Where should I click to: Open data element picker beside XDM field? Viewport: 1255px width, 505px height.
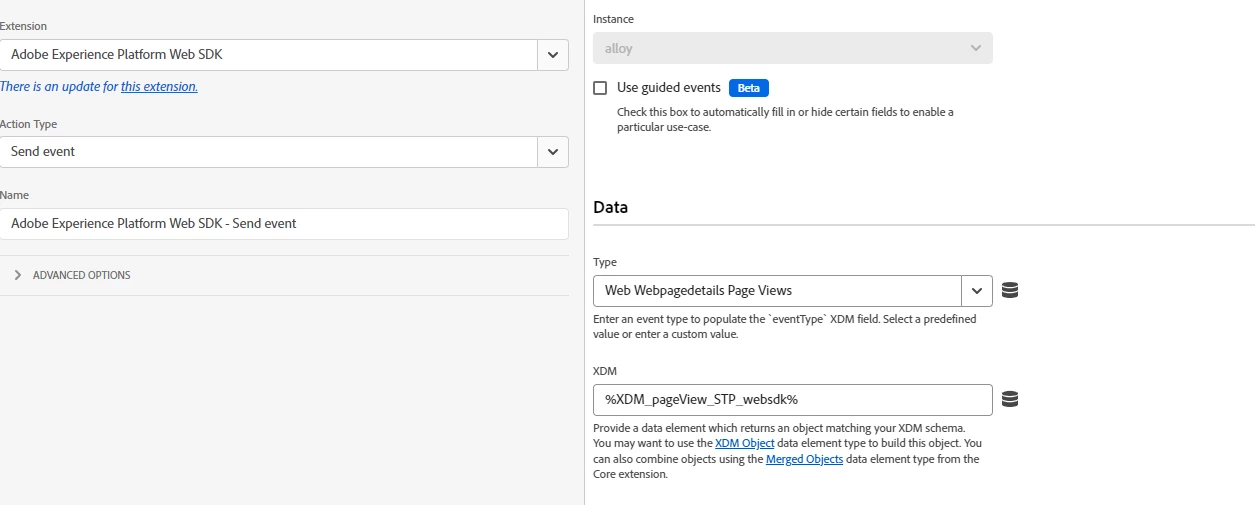(1010, 400)
